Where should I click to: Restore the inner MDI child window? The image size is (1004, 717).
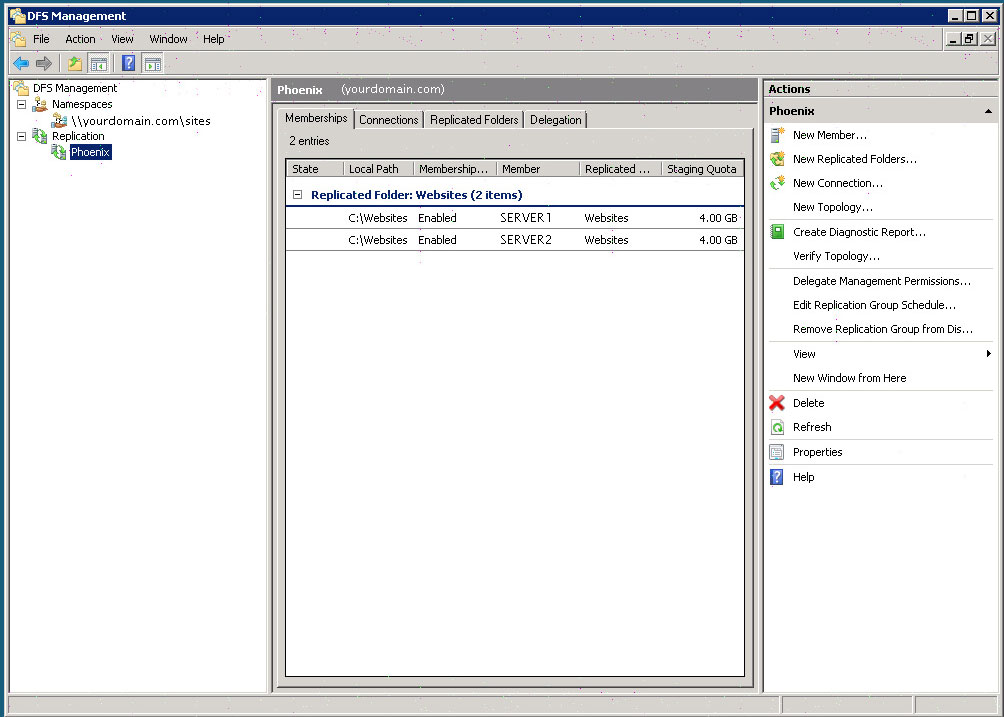tap(969, 39)
